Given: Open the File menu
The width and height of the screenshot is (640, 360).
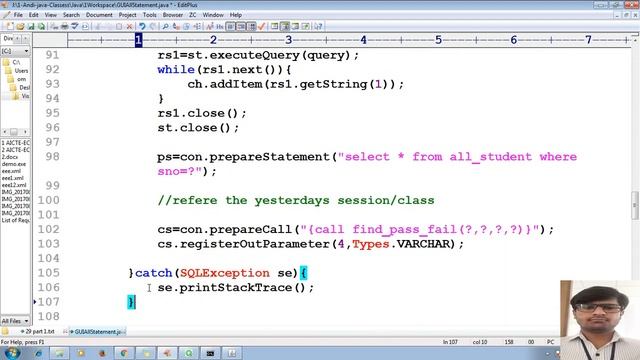Looking at the screenshot, I should tap(18, 15).
